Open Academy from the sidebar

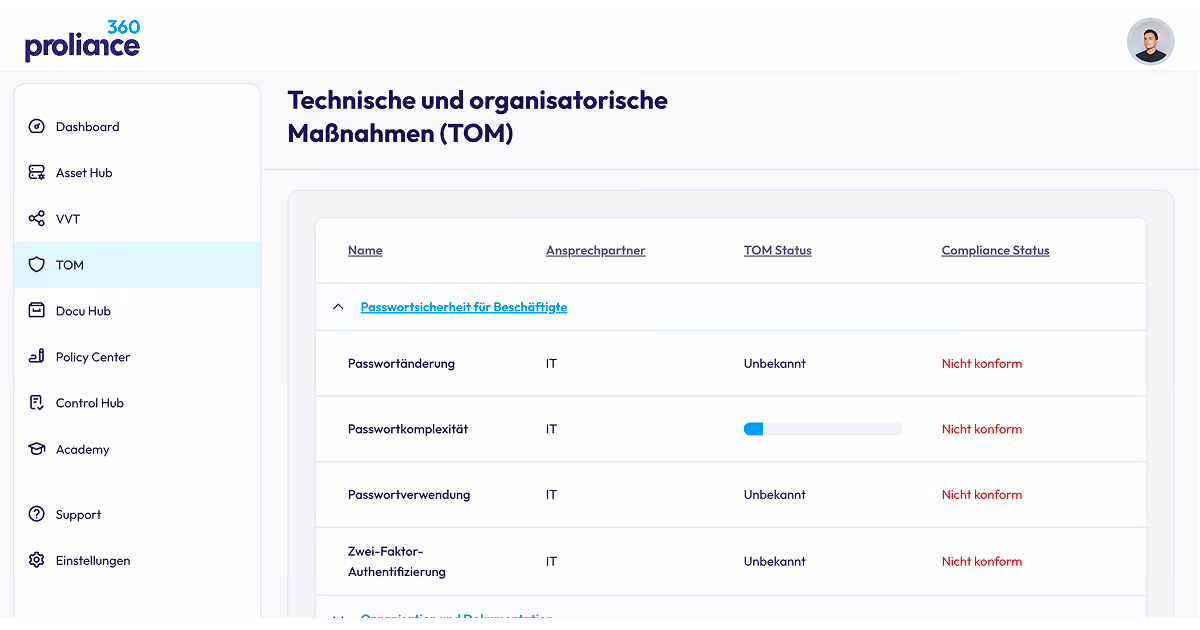point(137,449)
